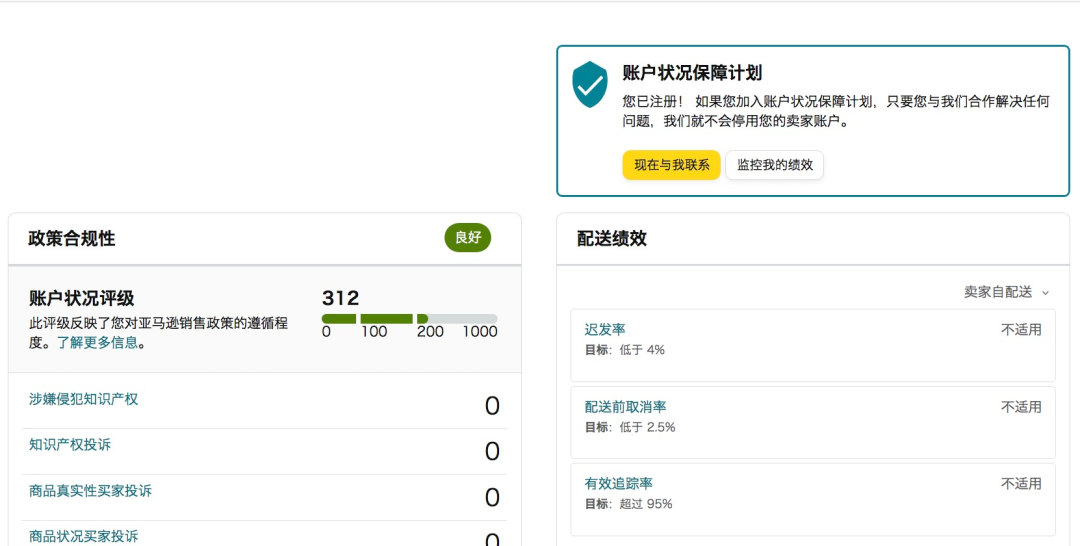Click the shield checkmark icon
Viewport: 1080px width, 546px height.
(x=590, y=84)
